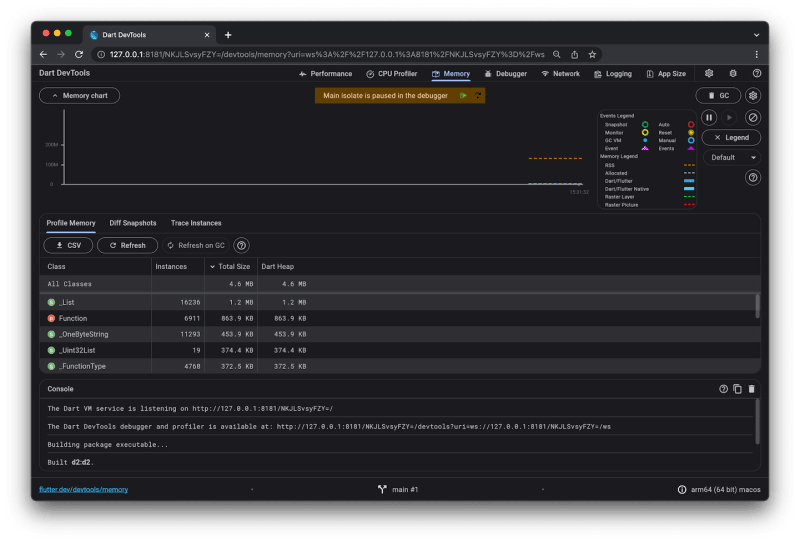The image size is (800, 542).
Task: Clear the memory chart with the circle-slash icon
Action: pos(753,117)
